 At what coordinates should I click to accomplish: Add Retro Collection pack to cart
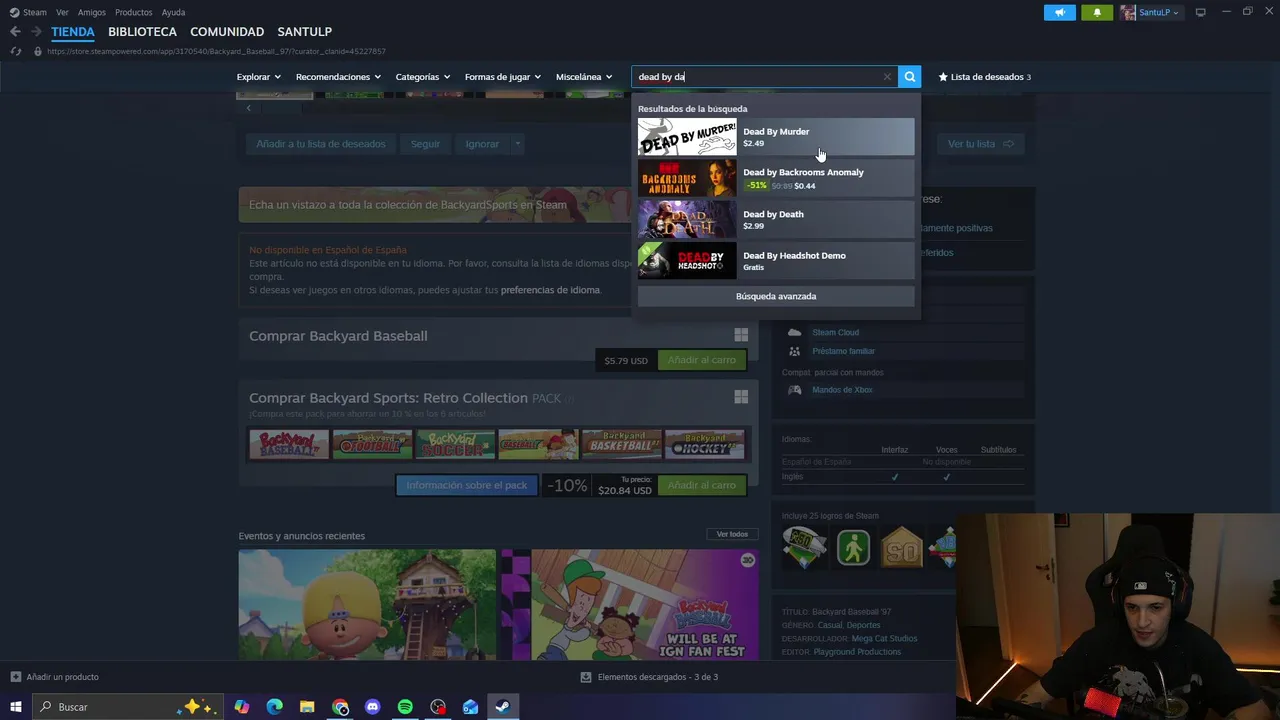pyautogui.click(x=702, y=485)
